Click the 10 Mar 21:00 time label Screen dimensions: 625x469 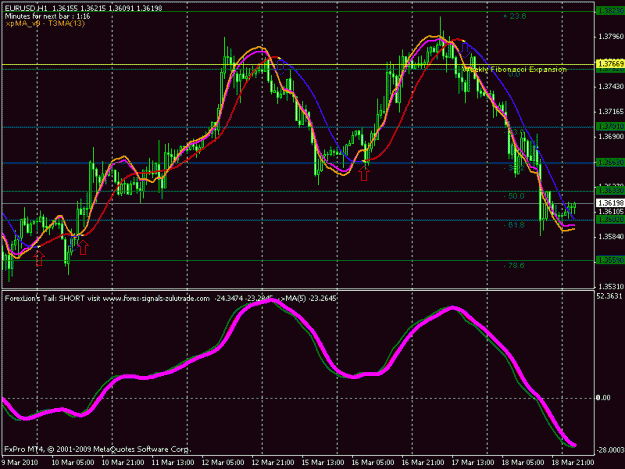(123, 463)
